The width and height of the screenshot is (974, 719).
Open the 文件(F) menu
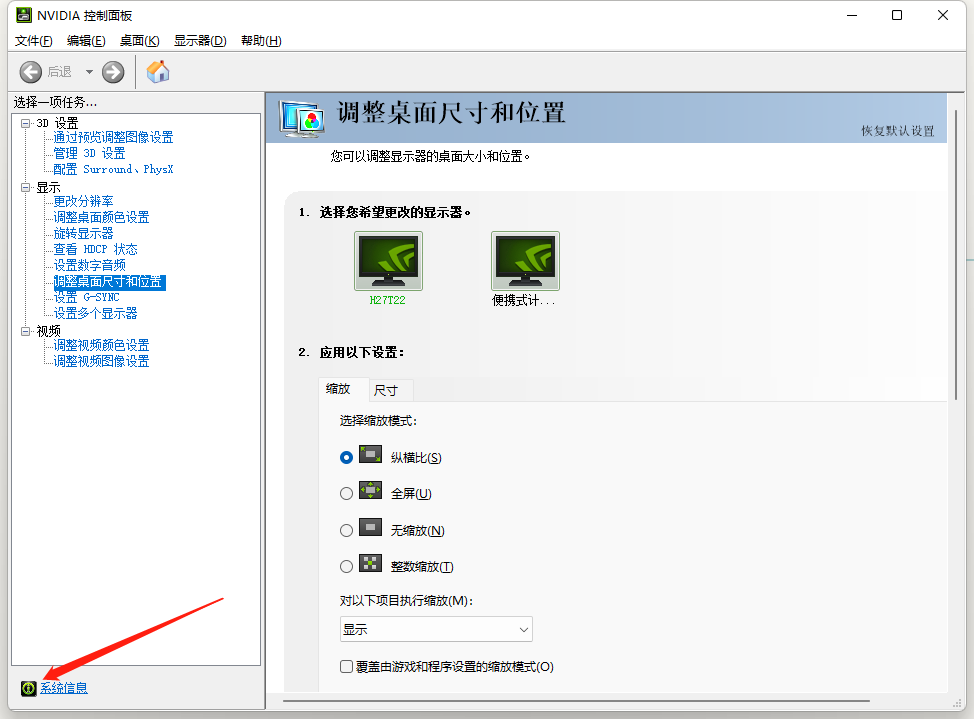point(34,41)
